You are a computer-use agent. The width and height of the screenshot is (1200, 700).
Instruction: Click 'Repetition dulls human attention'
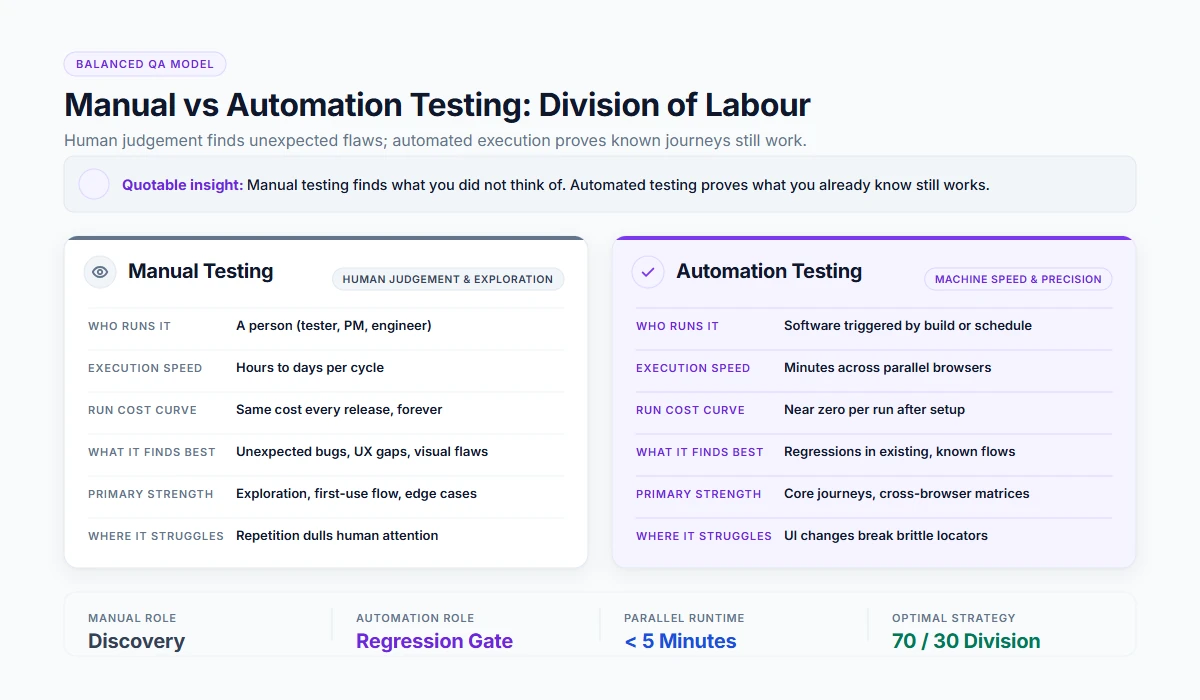click(x=337, y=536)
